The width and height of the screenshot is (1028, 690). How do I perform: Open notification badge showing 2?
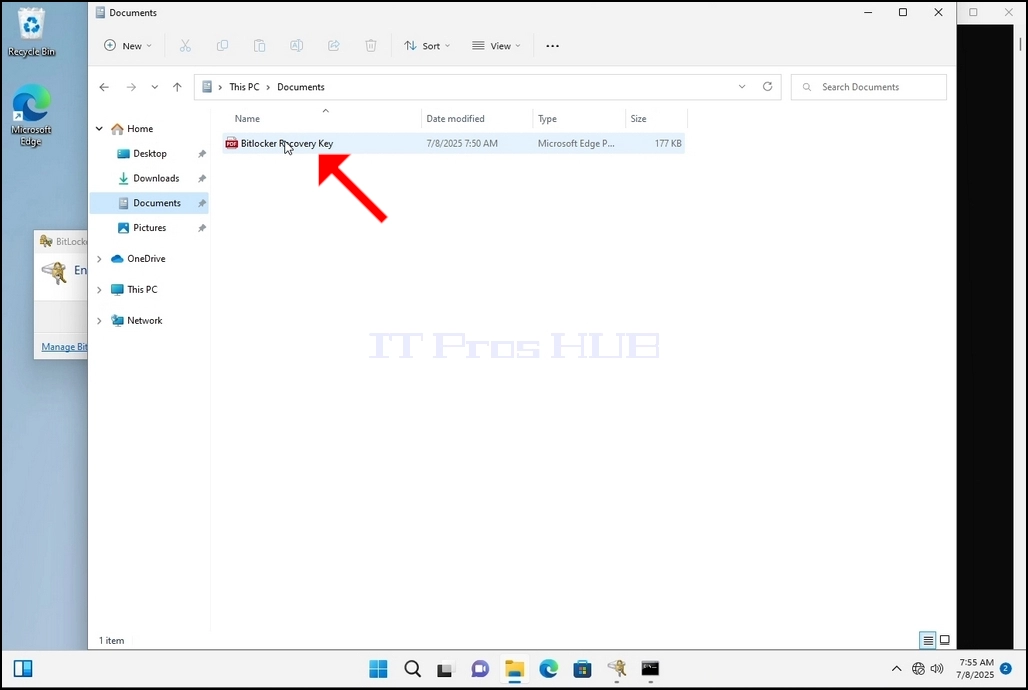coord(1006,668)
